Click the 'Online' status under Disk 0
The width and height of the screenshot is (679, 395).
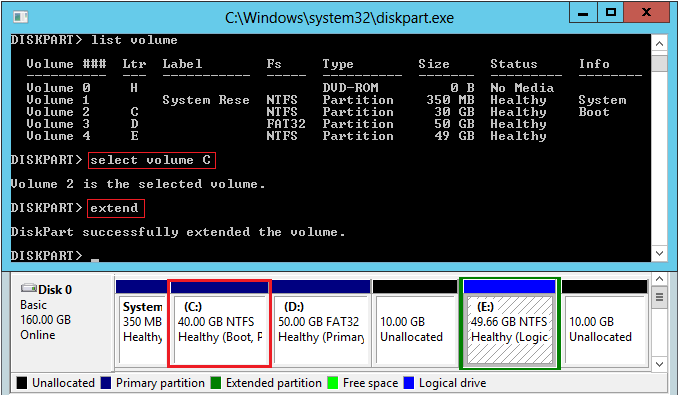[38, 335]
